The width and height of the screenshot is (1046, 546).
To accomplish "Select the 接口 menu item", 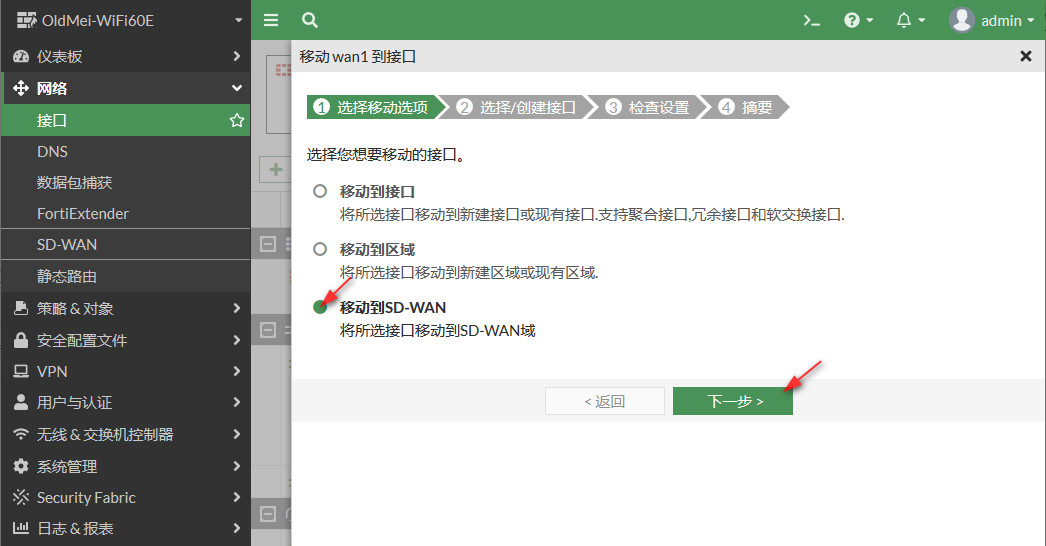I will click(126, 120).
